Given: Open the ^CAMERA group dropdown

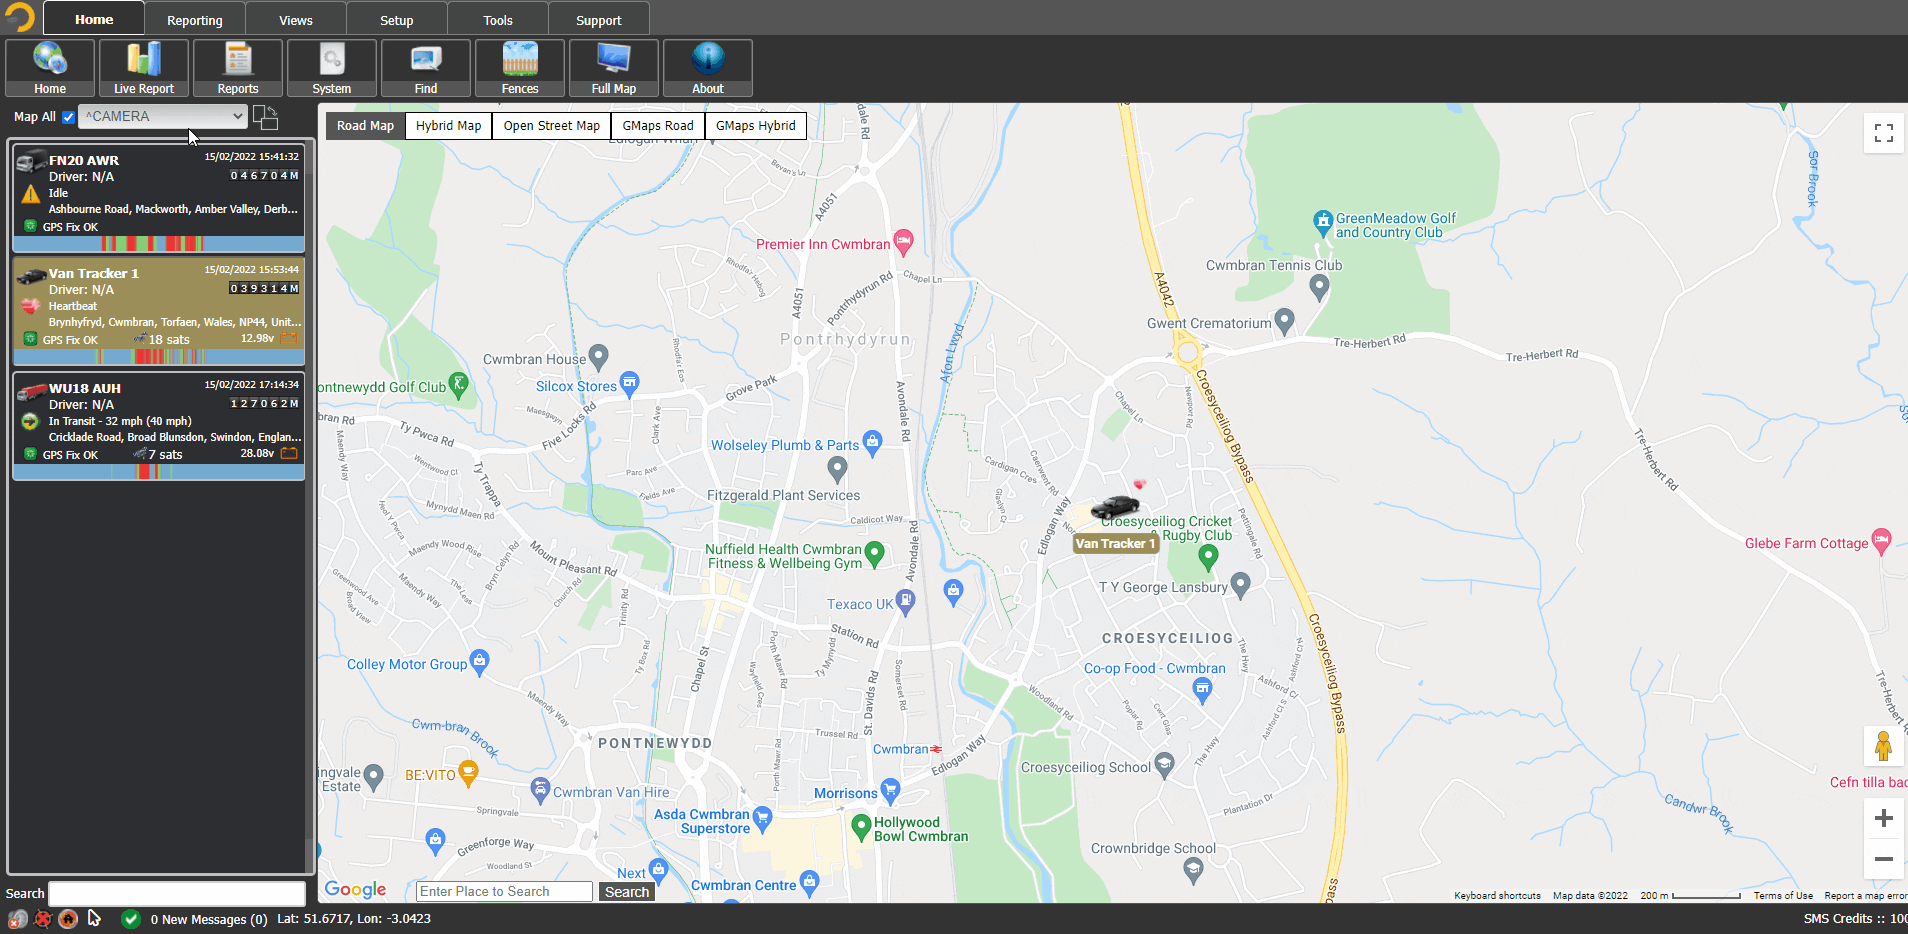Looking at the screenshot, I should pyautogui.click(x=163, y=116).
